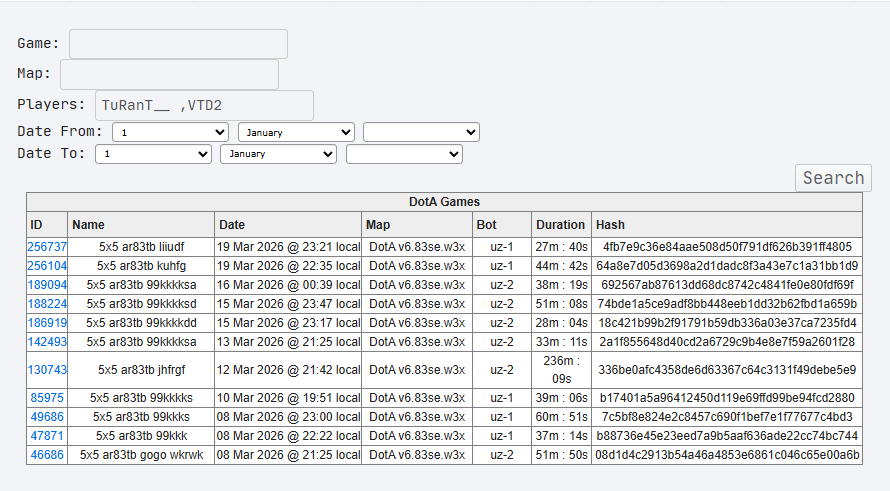Click the Map input field
The image size is (890, 491).
pos(169,74)
